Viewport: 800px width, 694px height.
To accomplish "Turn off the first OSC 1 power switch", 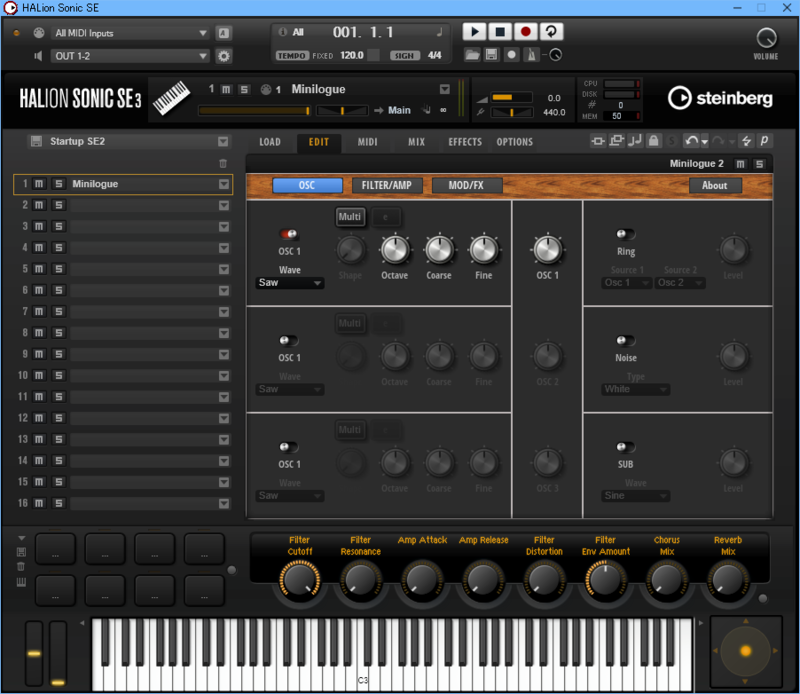I will click(x=289, y=234).
